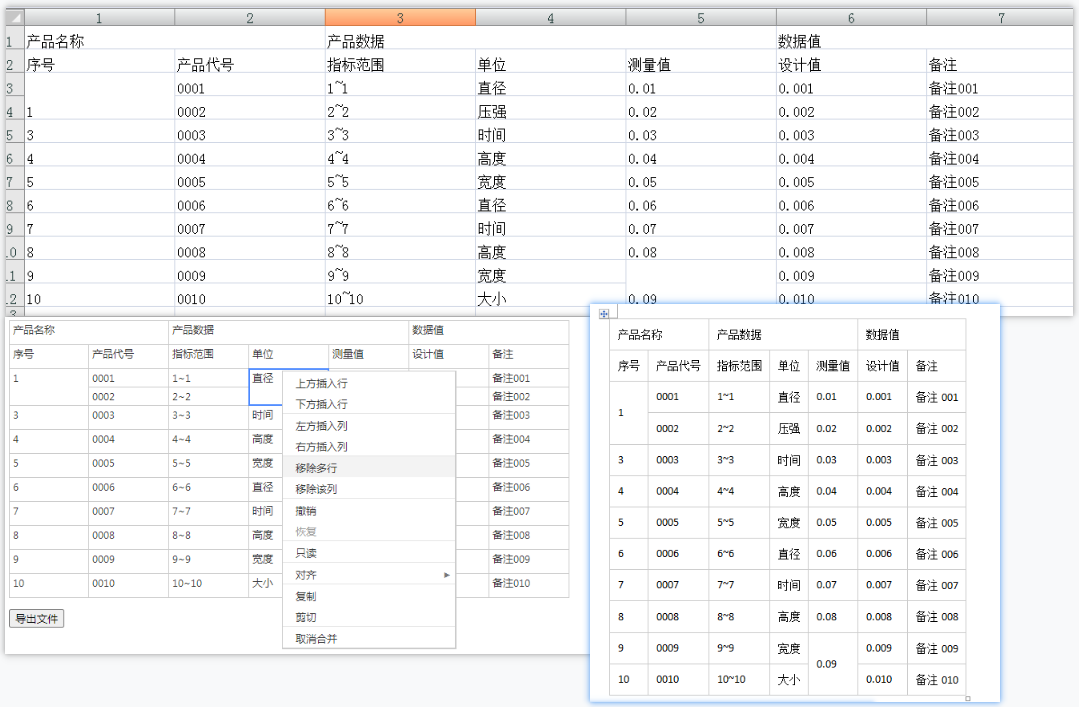Toggle "只读" read-only mode
This screenshot has width=1079, height=707.
click(320, 553)
